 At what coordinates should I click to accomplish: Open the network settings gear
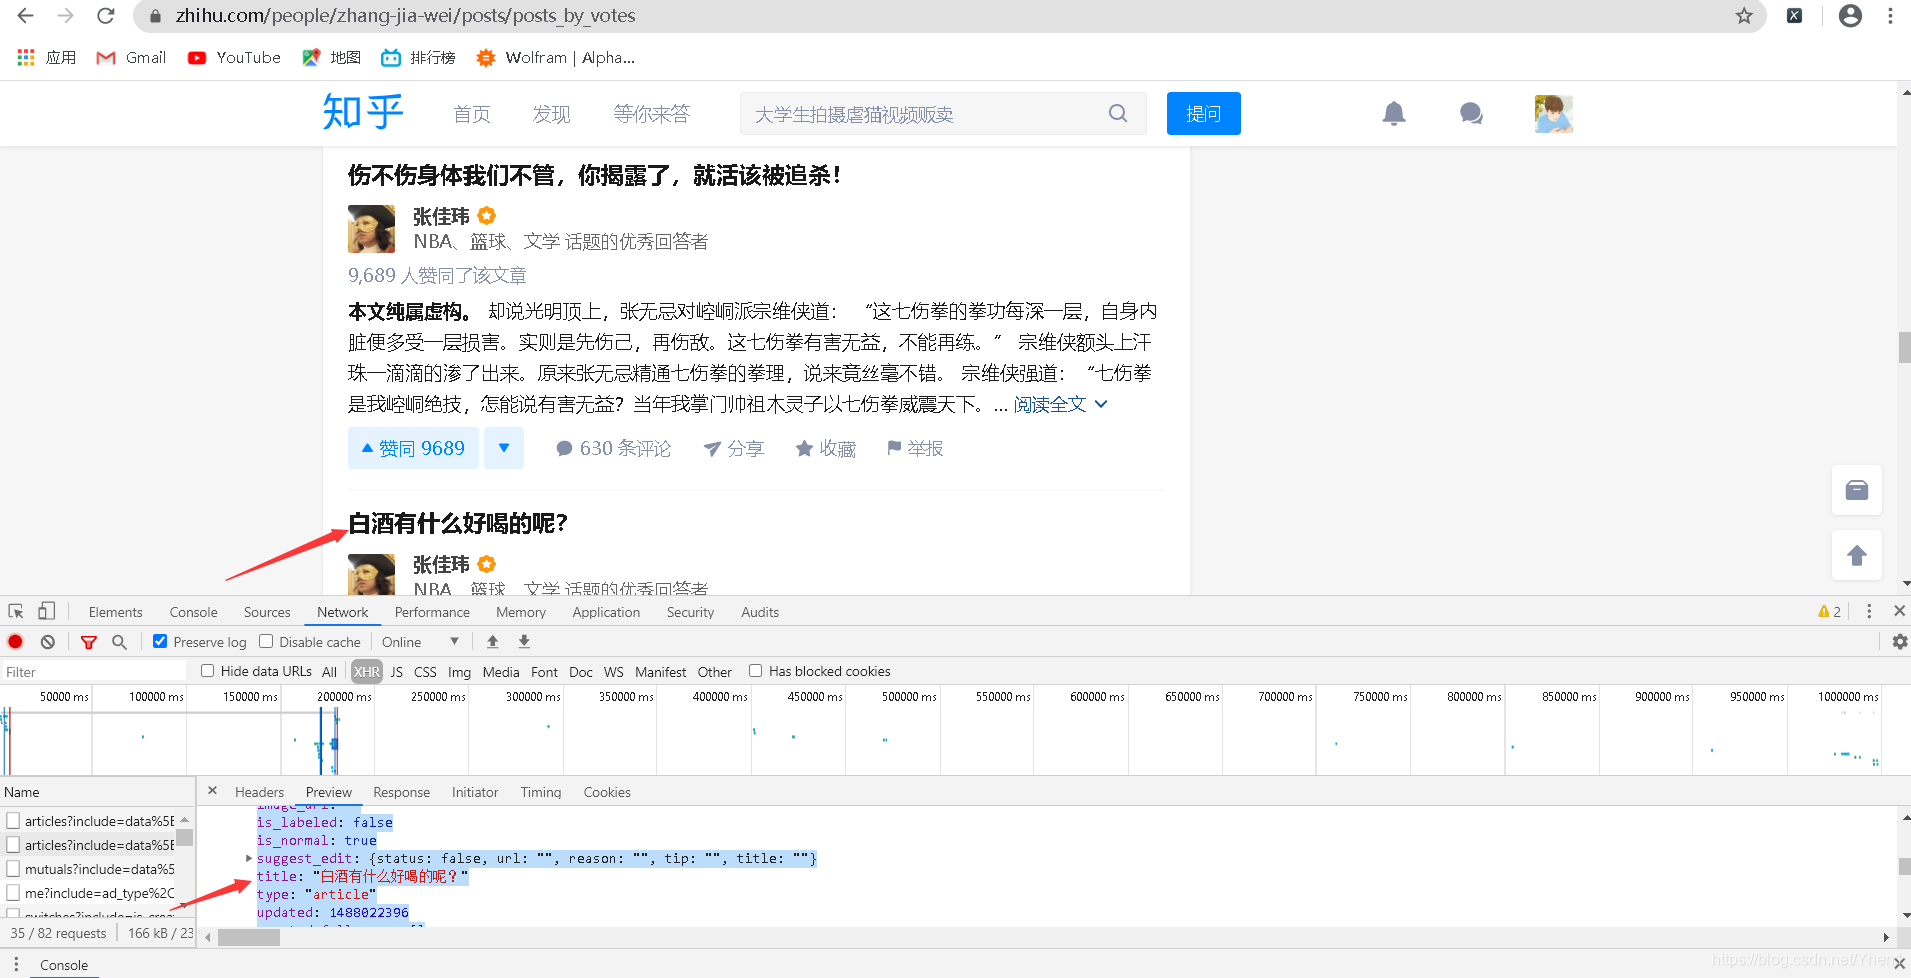[1900, 642]
